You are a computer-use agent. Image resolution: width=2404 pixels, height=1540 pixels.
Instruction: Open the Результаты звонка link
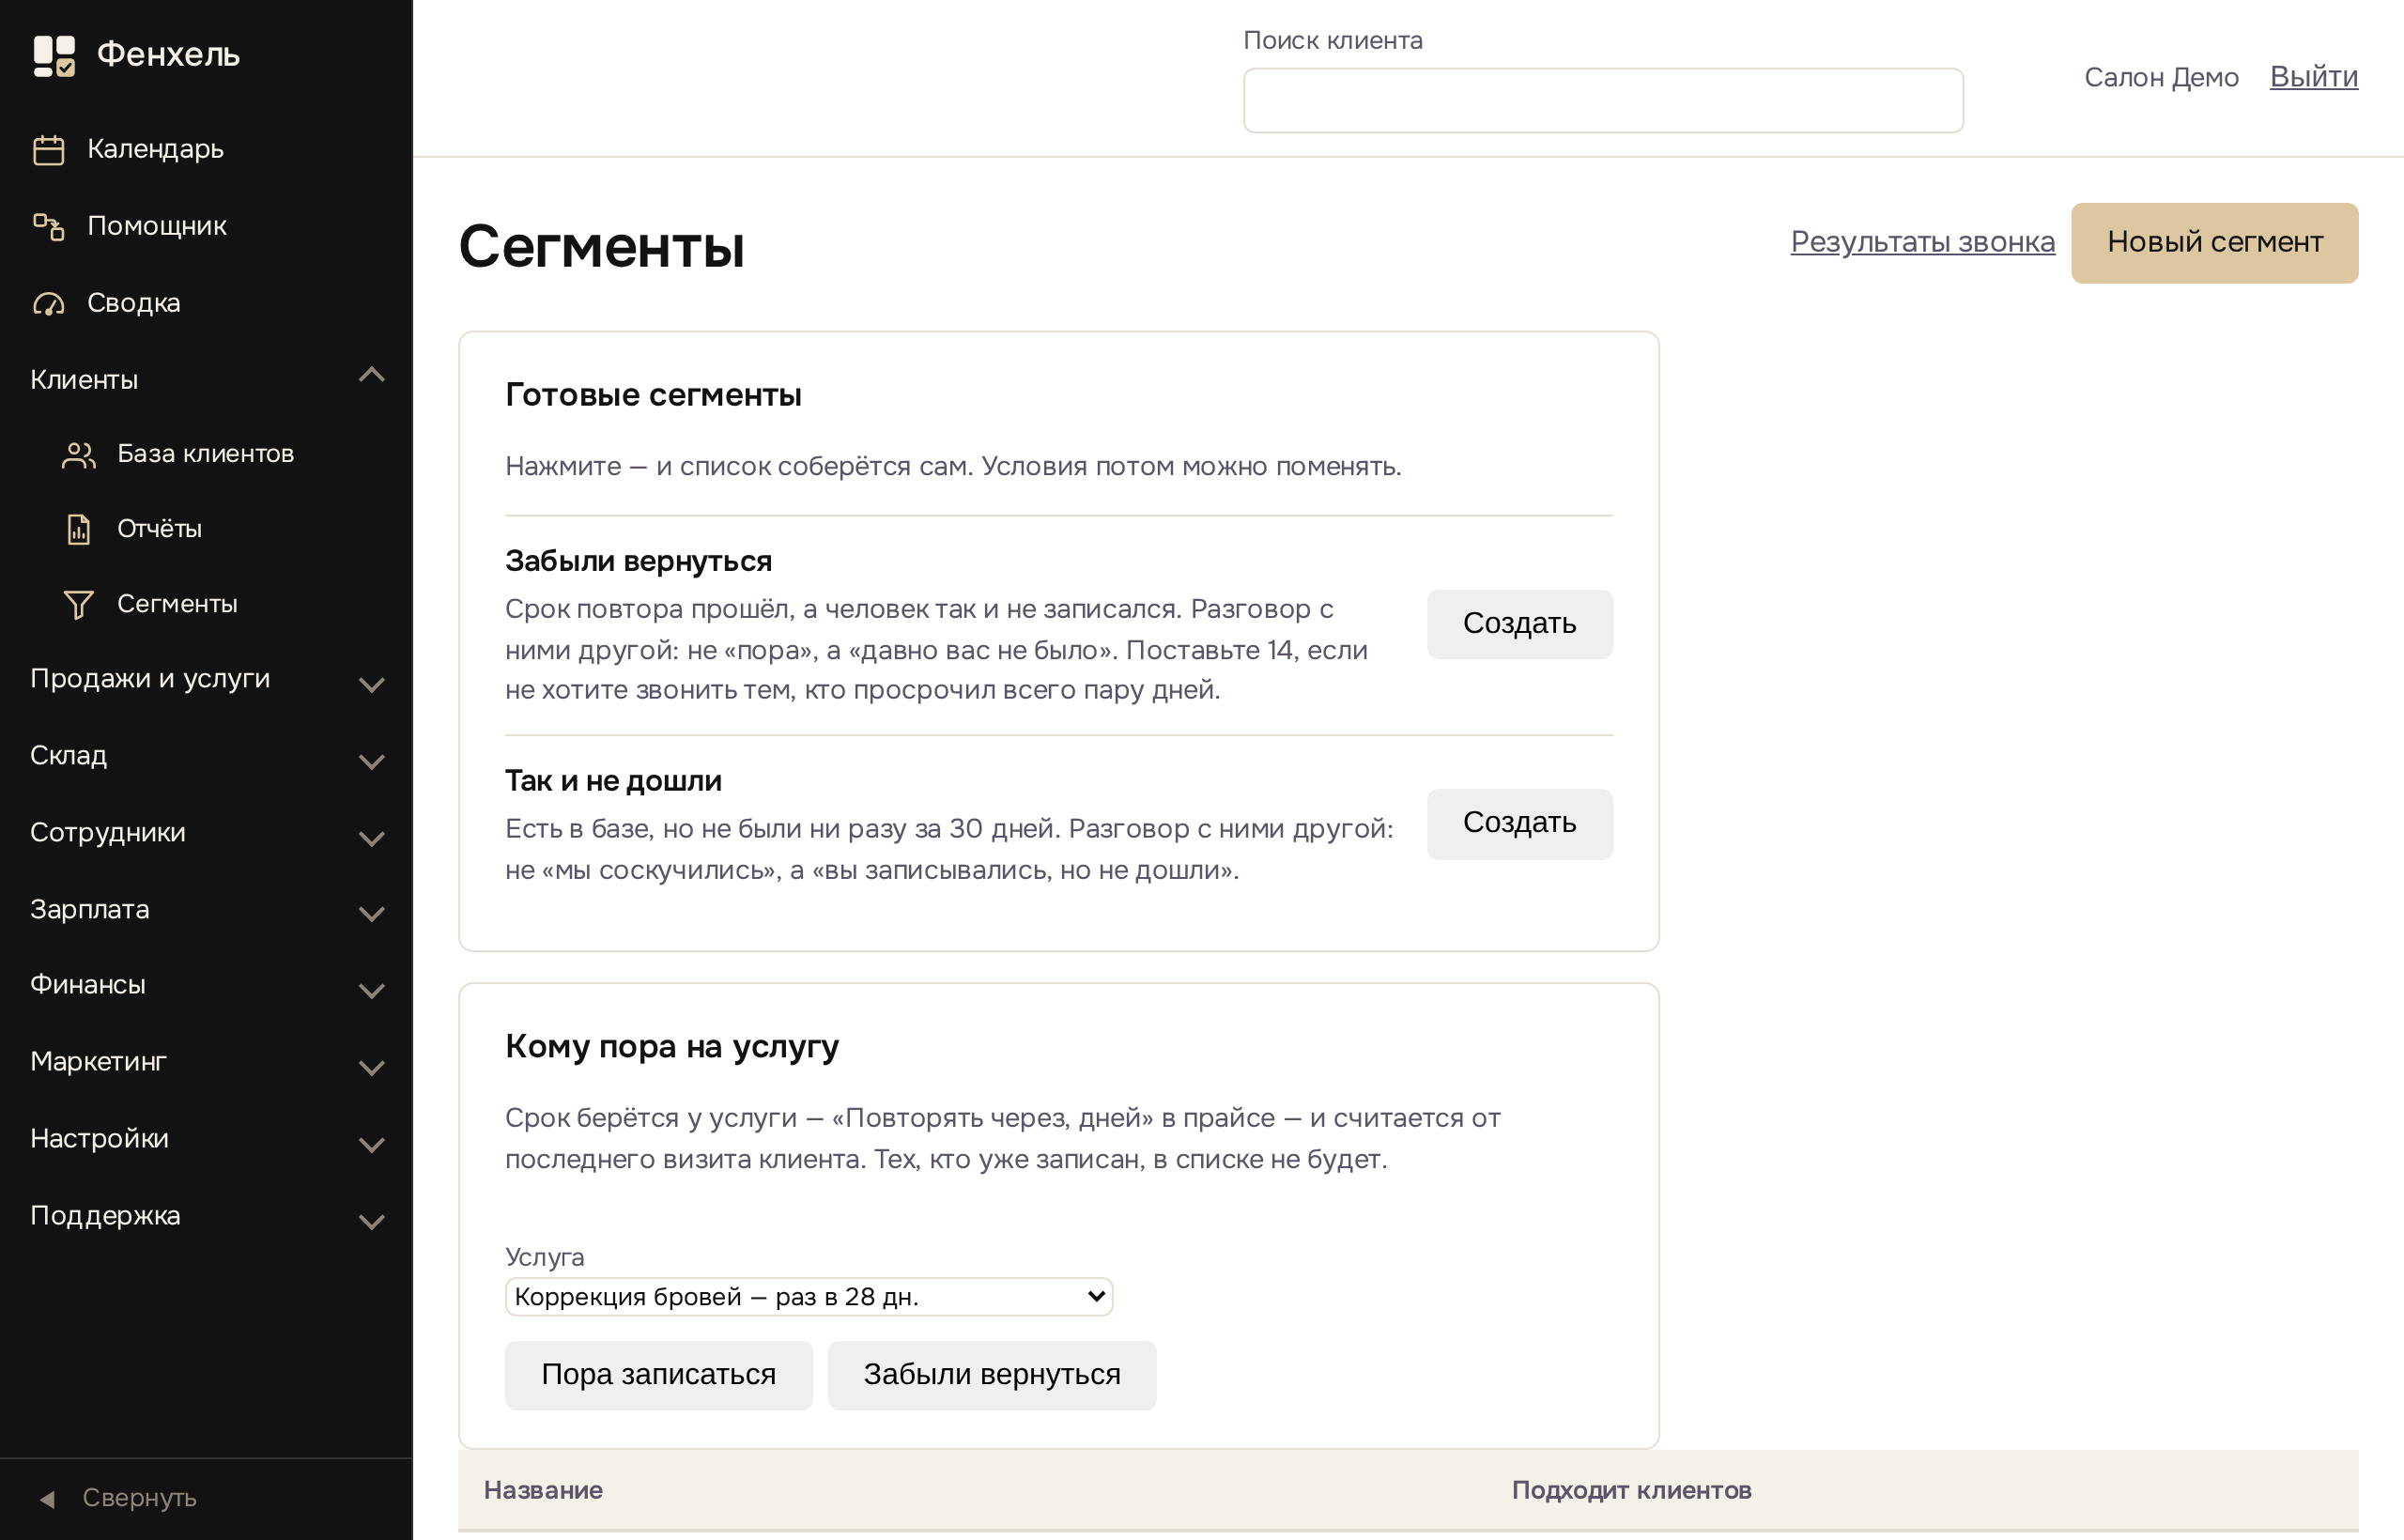pos(1922,242)
